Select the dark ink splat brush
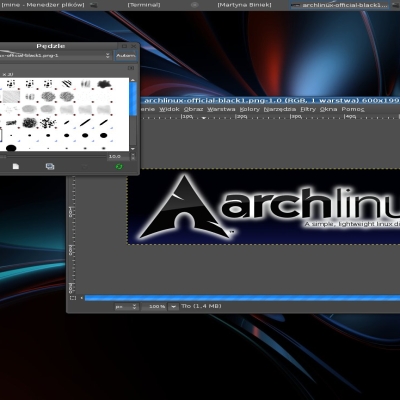400x400 pixels. pos(104,84)
